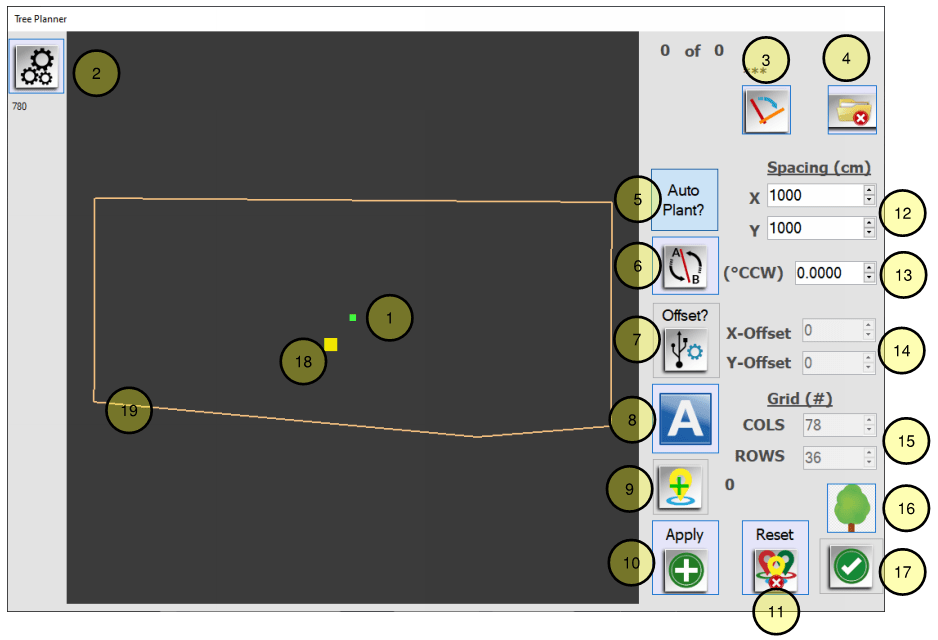Click the add location pin icon
This screenshot has height=640, width=938.
680,487
